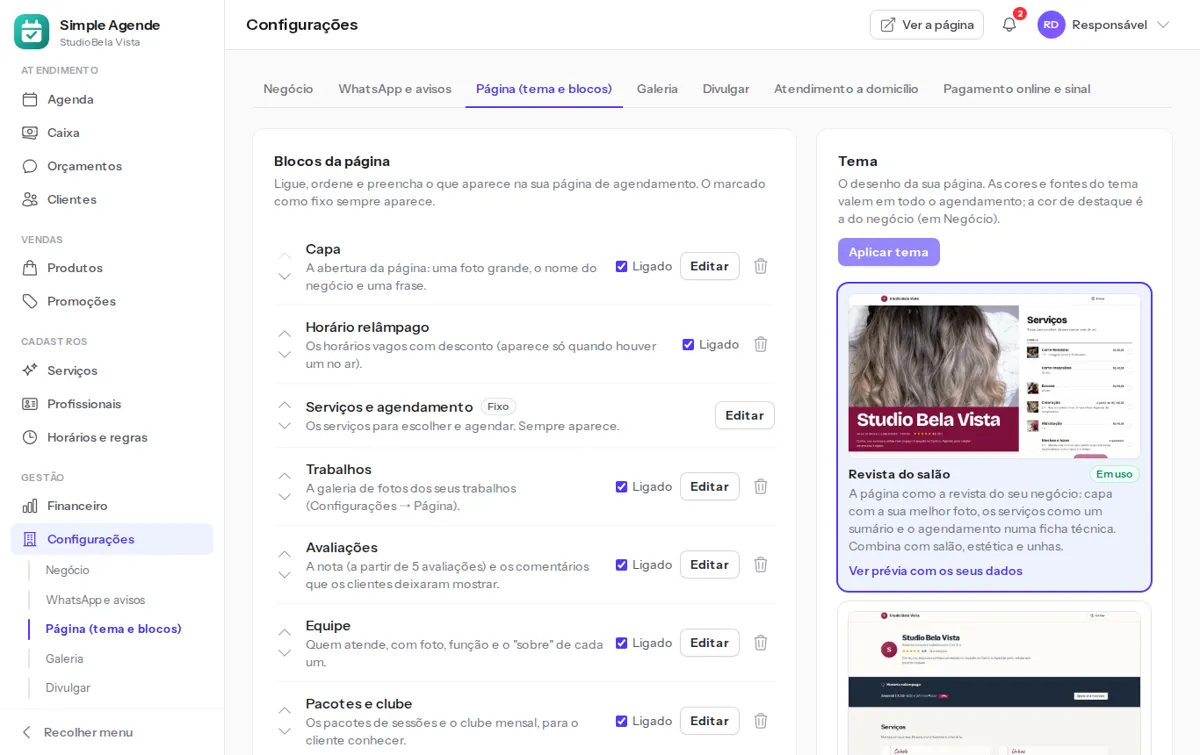Toggle the Equipe Ligado checkbox
Viewport: 1200px width, 755px height.
pos(621,642)
